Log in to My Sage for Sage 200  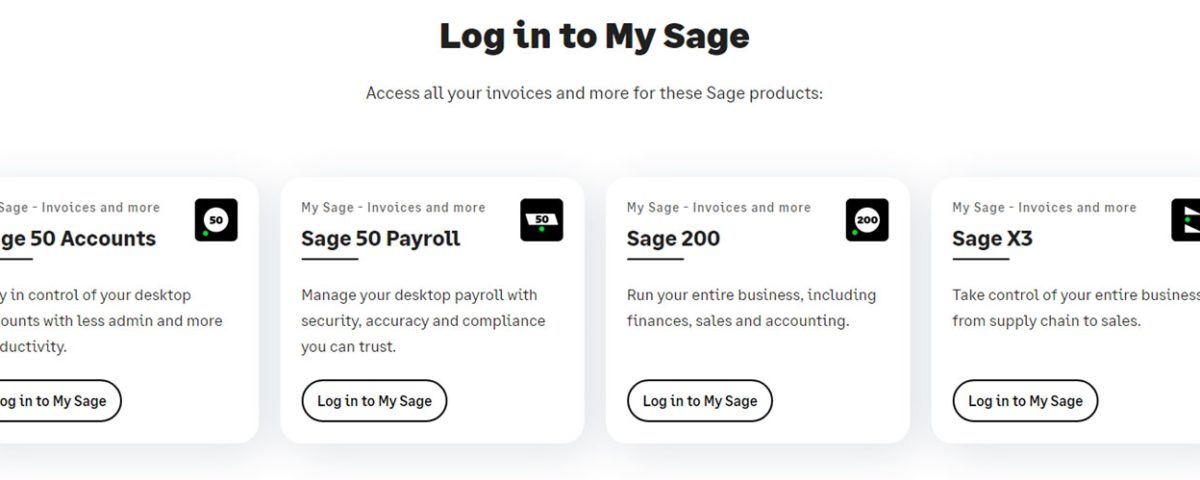700,401
